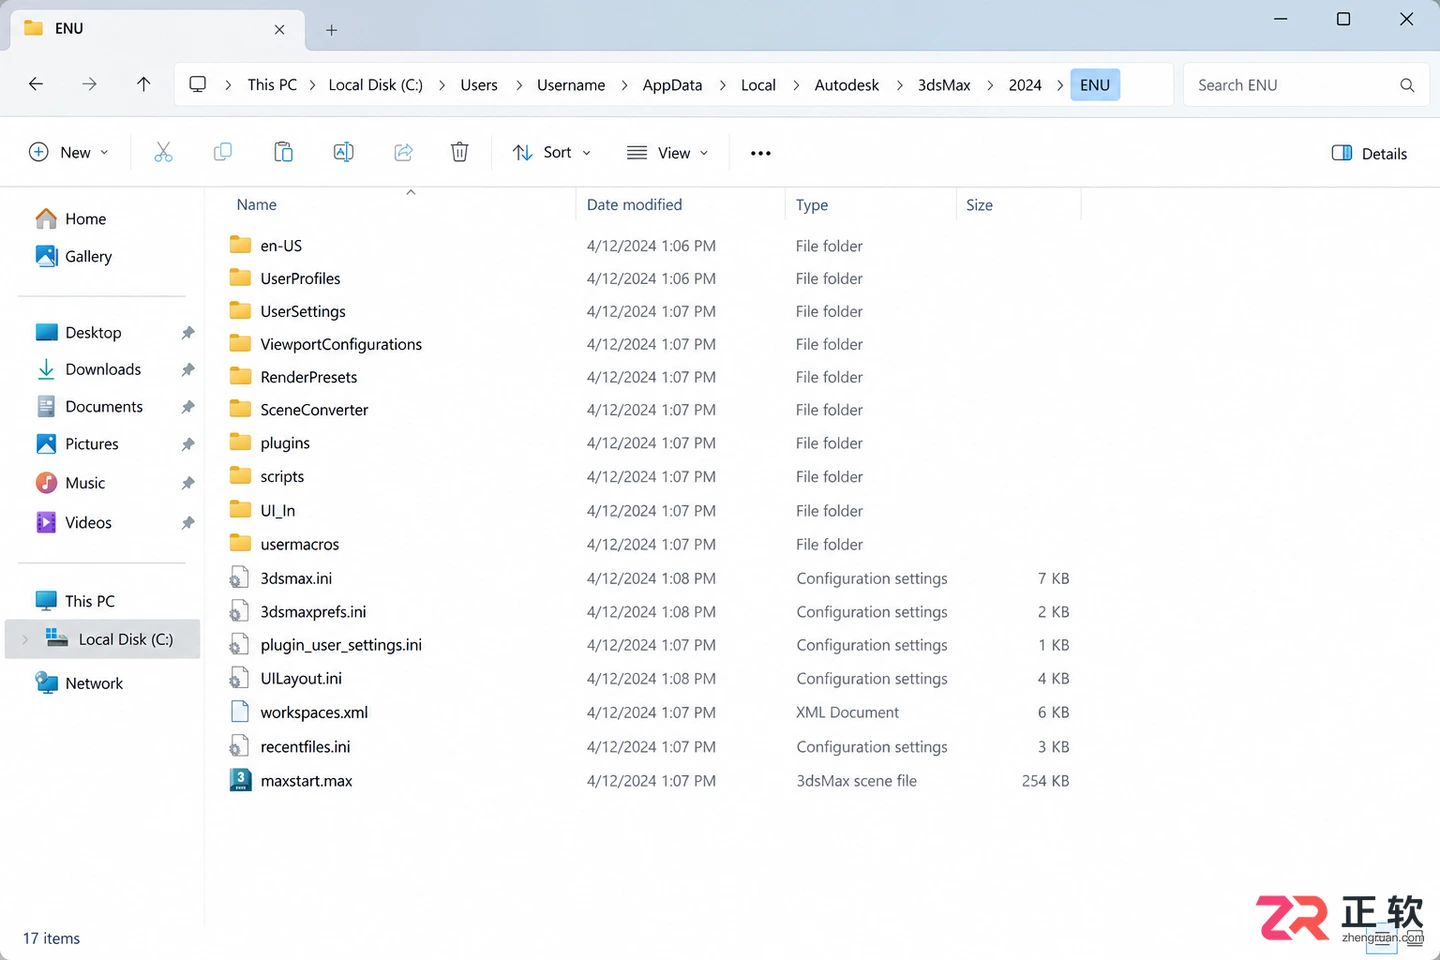The width and height of the screenshot is (1440, 960).
Task: Navigate to Autodesk in breadcrumb
Action: click(847, 85)
